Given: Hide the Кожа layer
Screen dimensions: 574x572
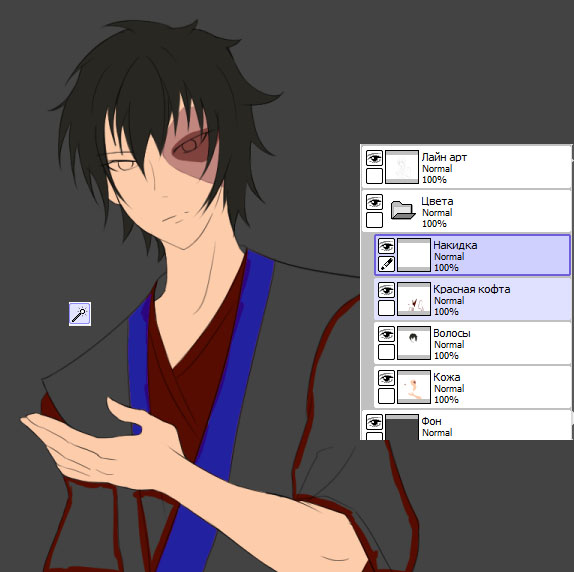Looking at the screenshot, I should [386, 378].
